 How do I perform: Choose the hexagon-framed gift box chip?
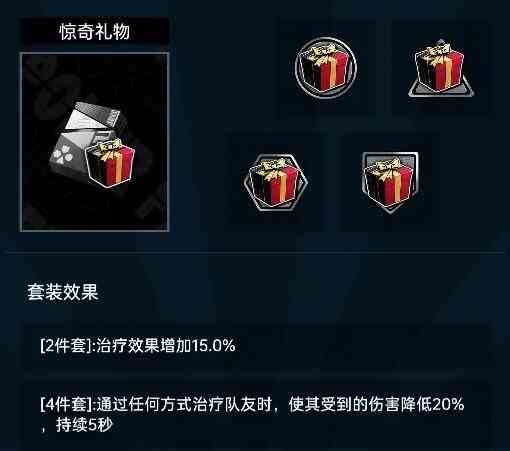click(276, 182)
